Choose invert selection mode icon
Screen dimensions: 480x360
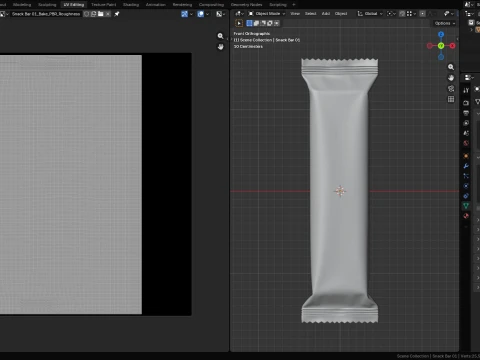click(x=270, y=23)
